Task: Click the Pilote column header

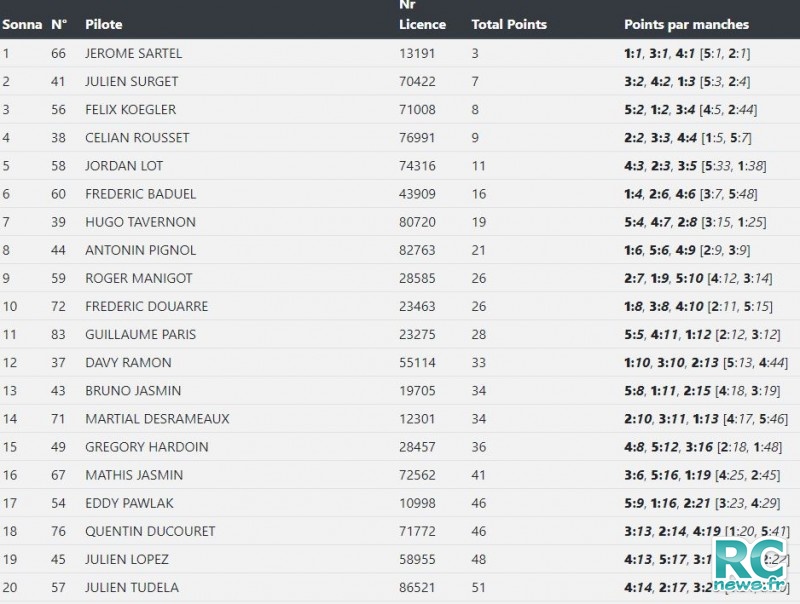Action: [x=104, y=24]
